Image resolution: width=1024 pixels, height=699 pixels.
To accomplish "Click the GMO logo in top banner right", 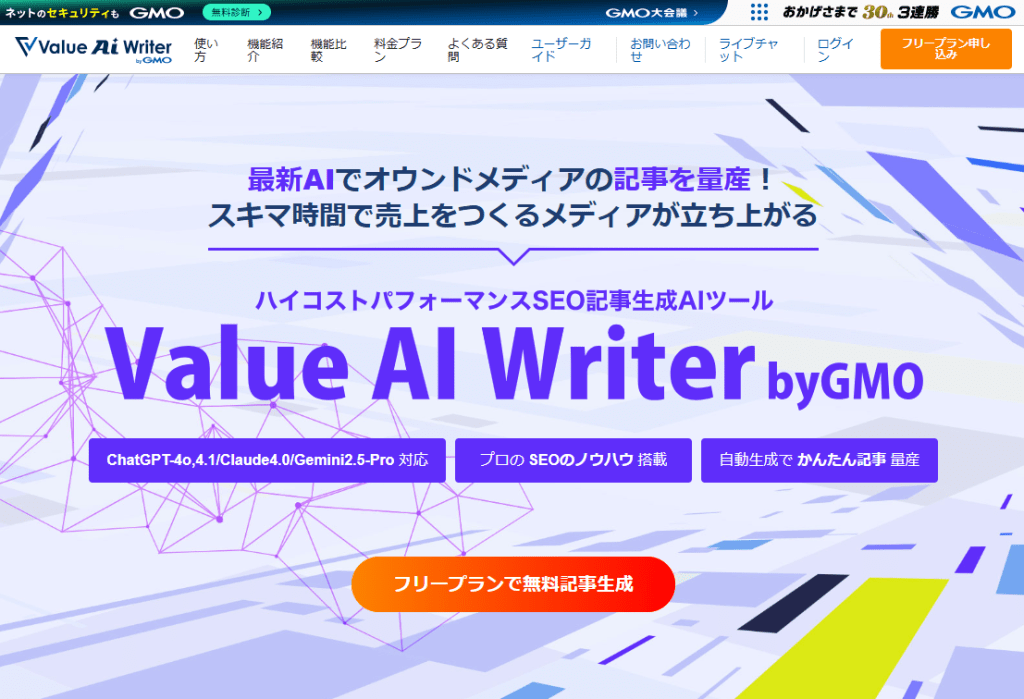I will coord(982,12).
